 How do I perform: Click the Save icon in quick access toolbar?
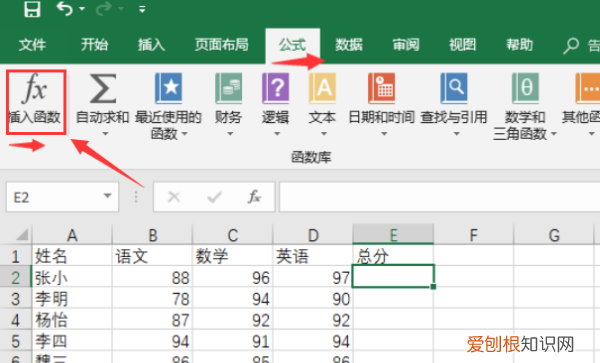pos(33,9)
